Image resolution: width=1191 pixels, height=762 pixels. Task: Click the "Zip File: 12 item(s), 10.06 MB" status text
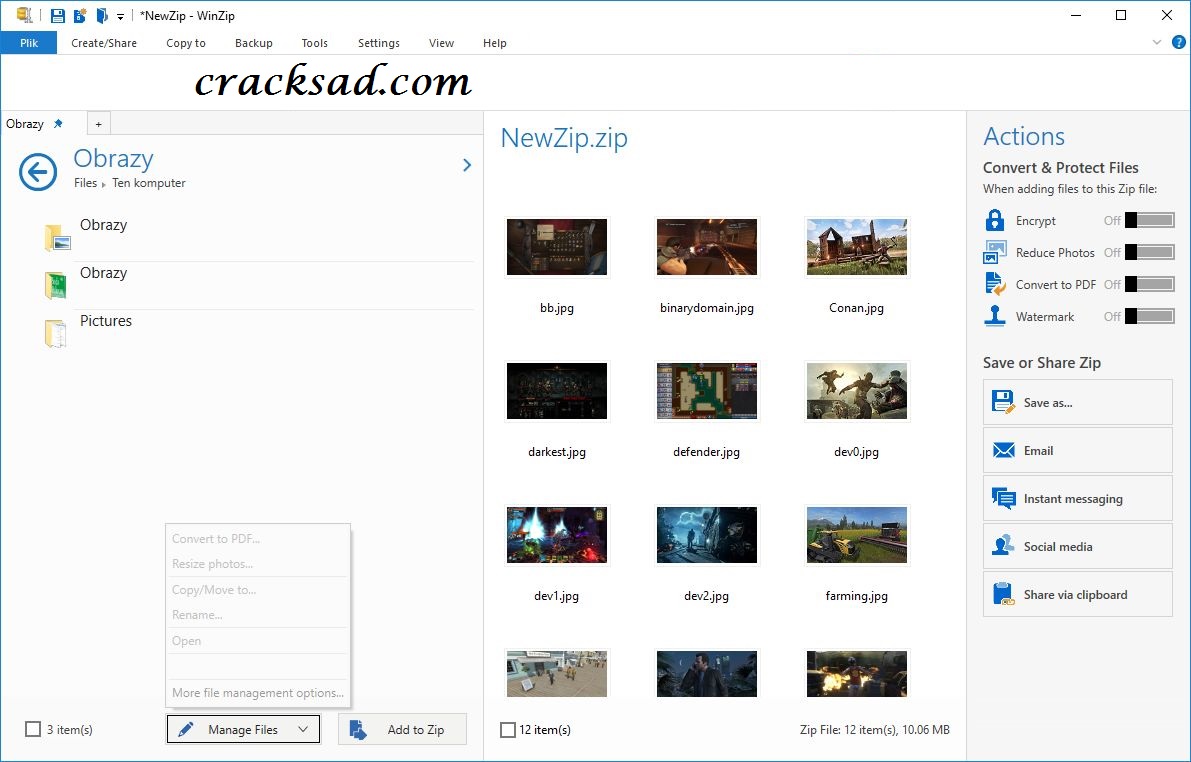[874, 729]
